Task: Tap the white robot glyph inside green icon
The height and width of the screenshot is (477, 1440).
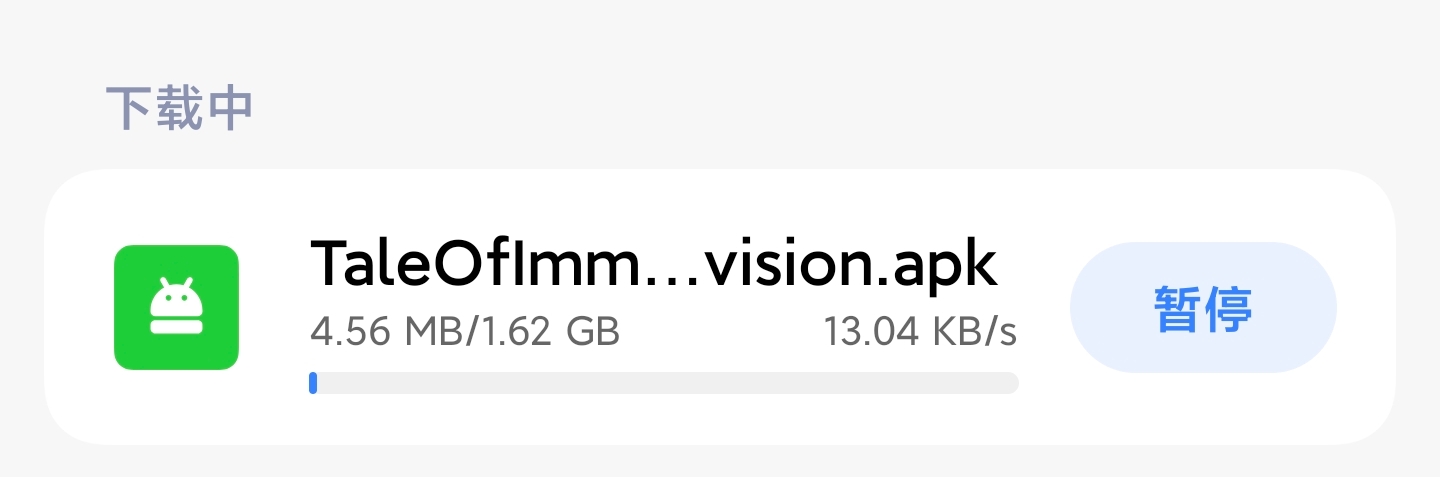Action: [x=176, y=306]
